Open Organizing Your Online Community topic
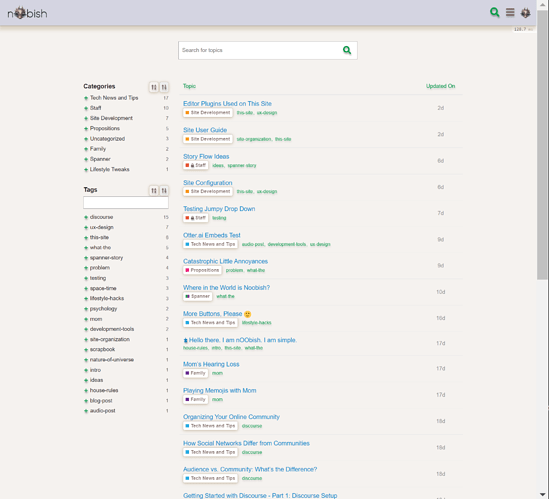The height and width of the screenshot is (499, 549). (x=231, y=416)
